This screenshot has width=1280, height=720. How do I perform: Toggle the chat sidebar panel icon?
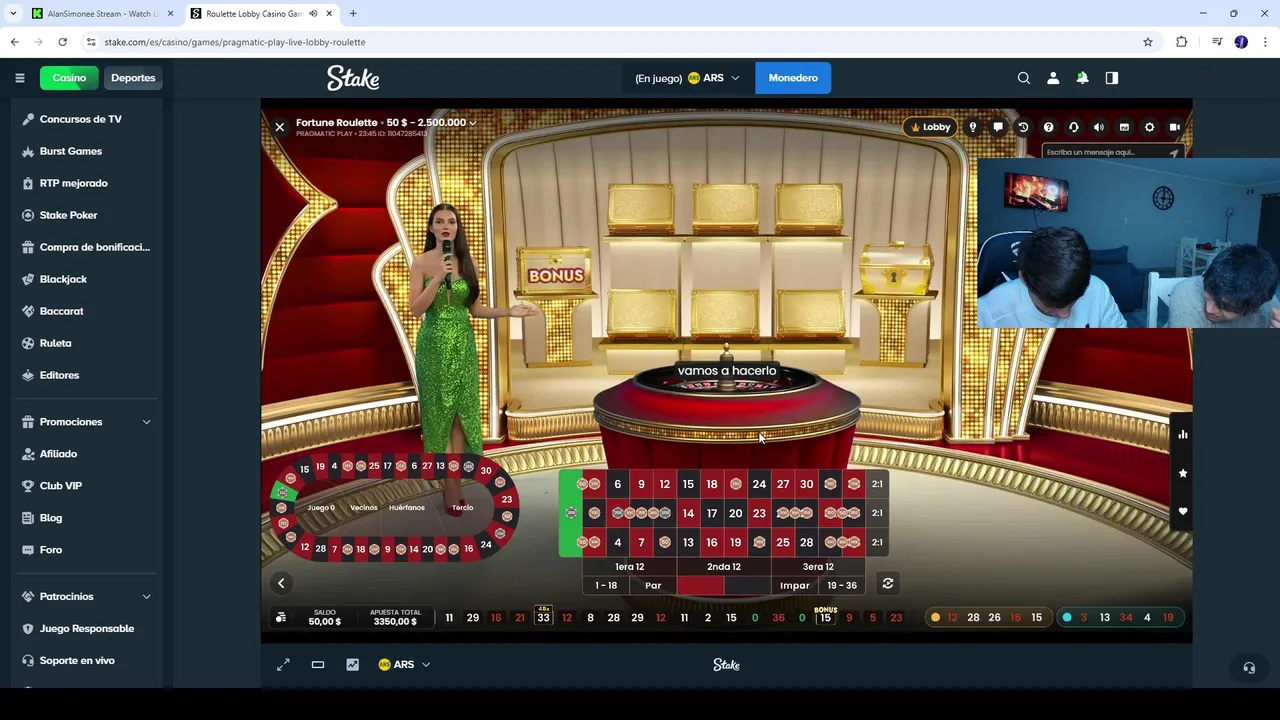tap(1111, 78)
